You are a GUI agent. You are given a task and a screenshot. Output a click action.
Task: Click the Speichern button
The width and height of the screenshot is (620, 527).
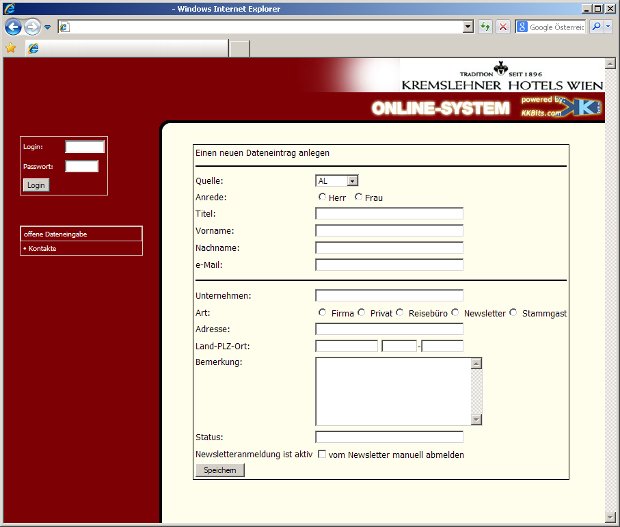[220, 470]
